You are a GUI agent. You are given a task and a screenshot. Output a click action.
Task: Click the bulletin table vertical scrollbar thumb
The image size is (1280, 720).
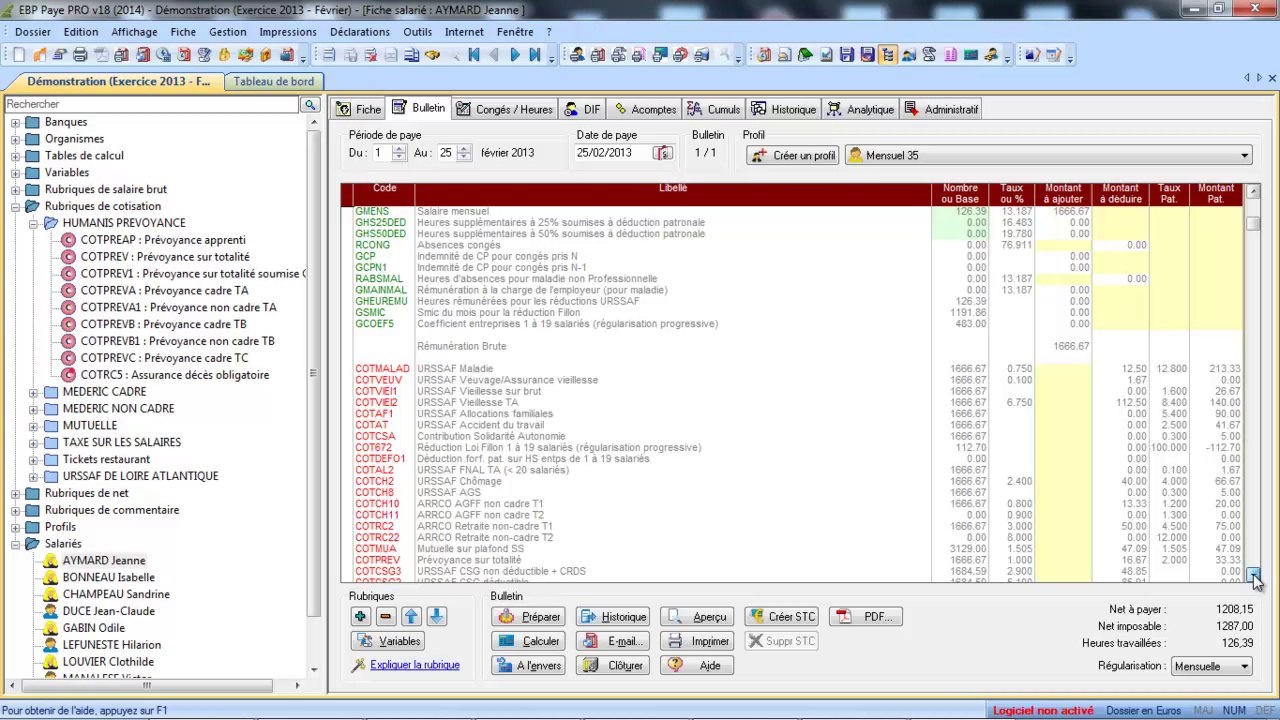pyautogui.click(x=1254, y=224)
